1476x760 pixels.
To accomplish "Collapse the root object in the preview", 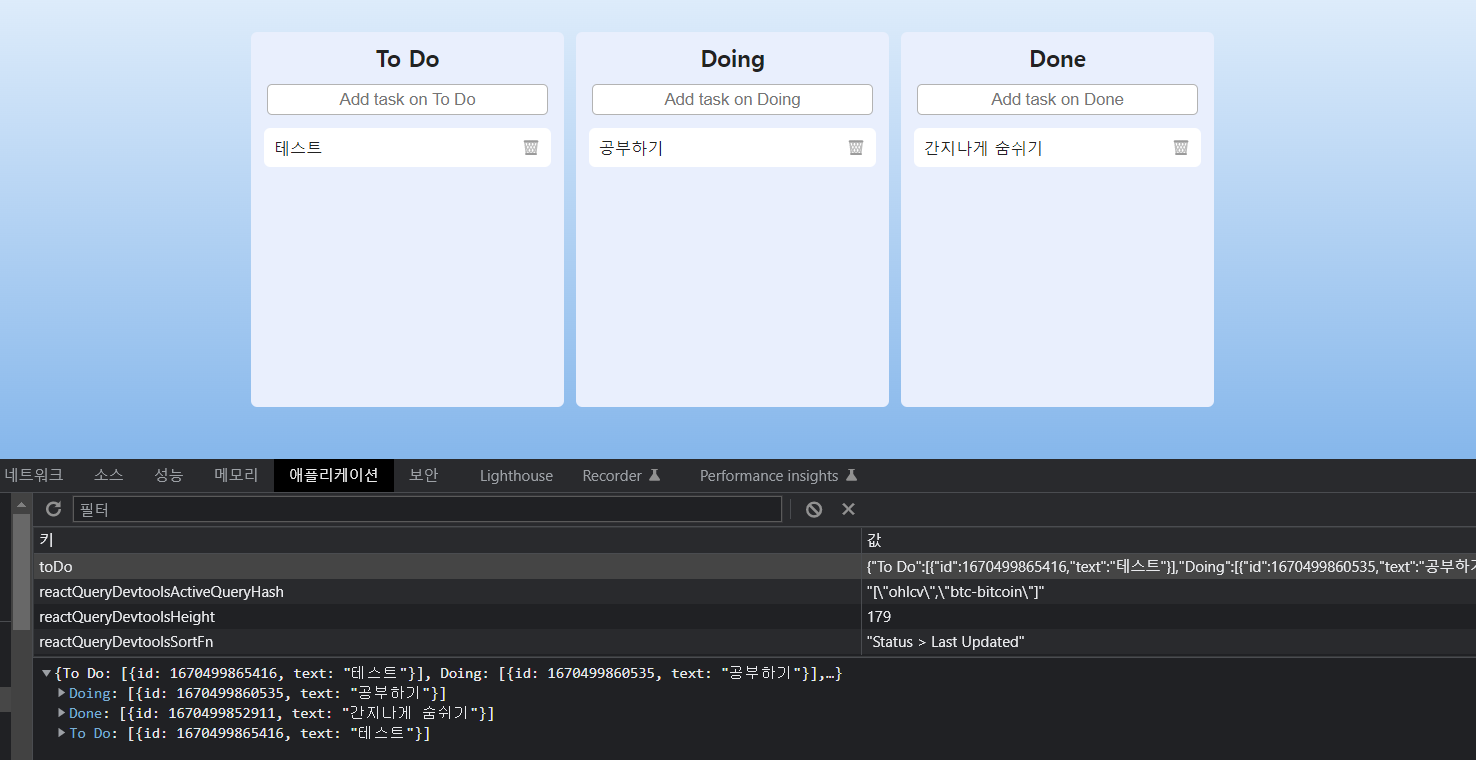I will pos(47,674).
